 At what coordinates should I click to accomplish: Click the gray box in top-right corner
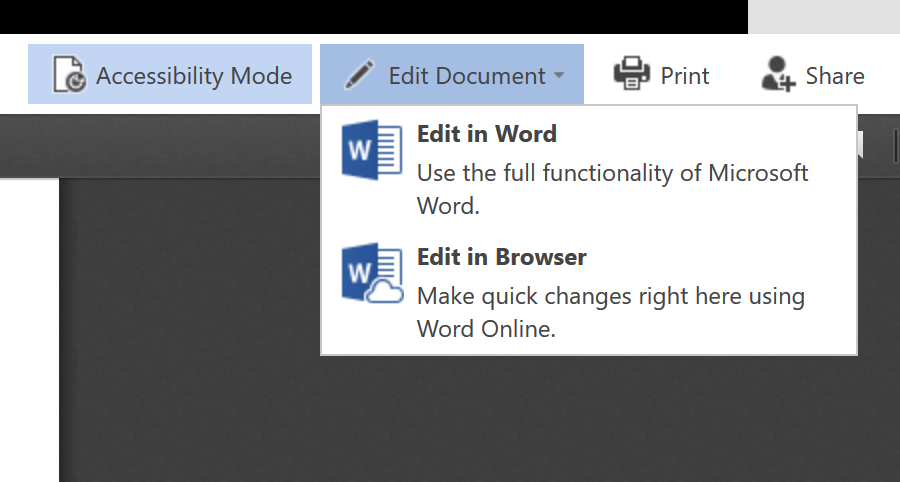824,17
